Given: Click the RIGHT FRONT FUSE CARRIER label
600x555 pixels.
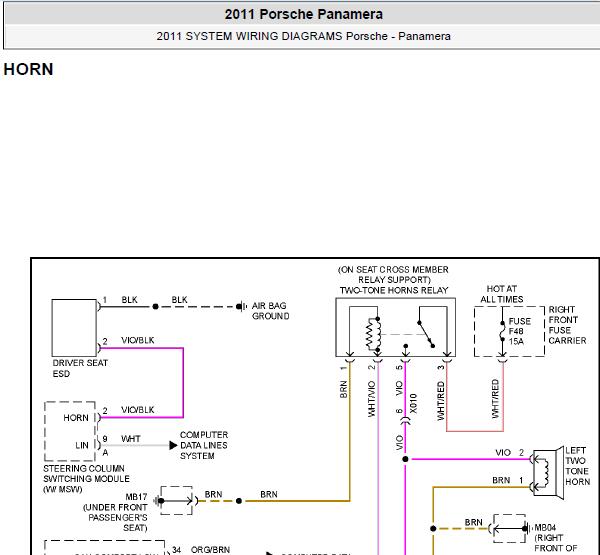Looking at the screenshot, I should pyautogui.click(x=567, y=325).
